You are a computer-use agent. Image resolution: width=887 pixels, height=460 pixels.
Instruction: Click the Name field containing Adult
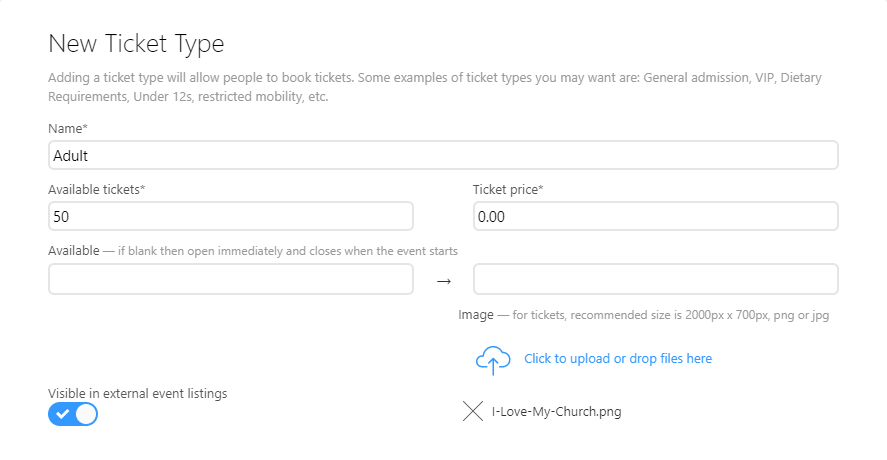click(443, 155)
